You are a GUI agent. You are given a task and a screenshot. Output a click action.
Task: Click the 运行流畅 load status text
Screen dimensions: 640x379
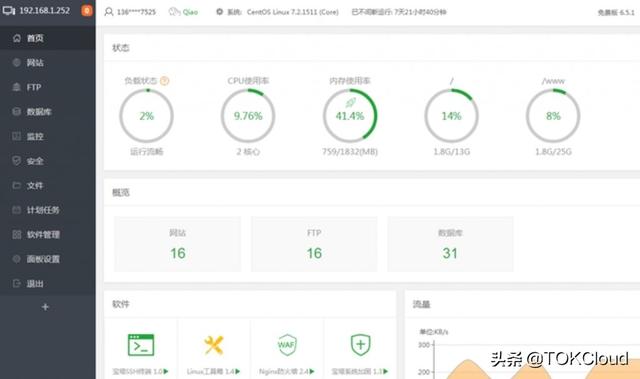click(147, 152)
